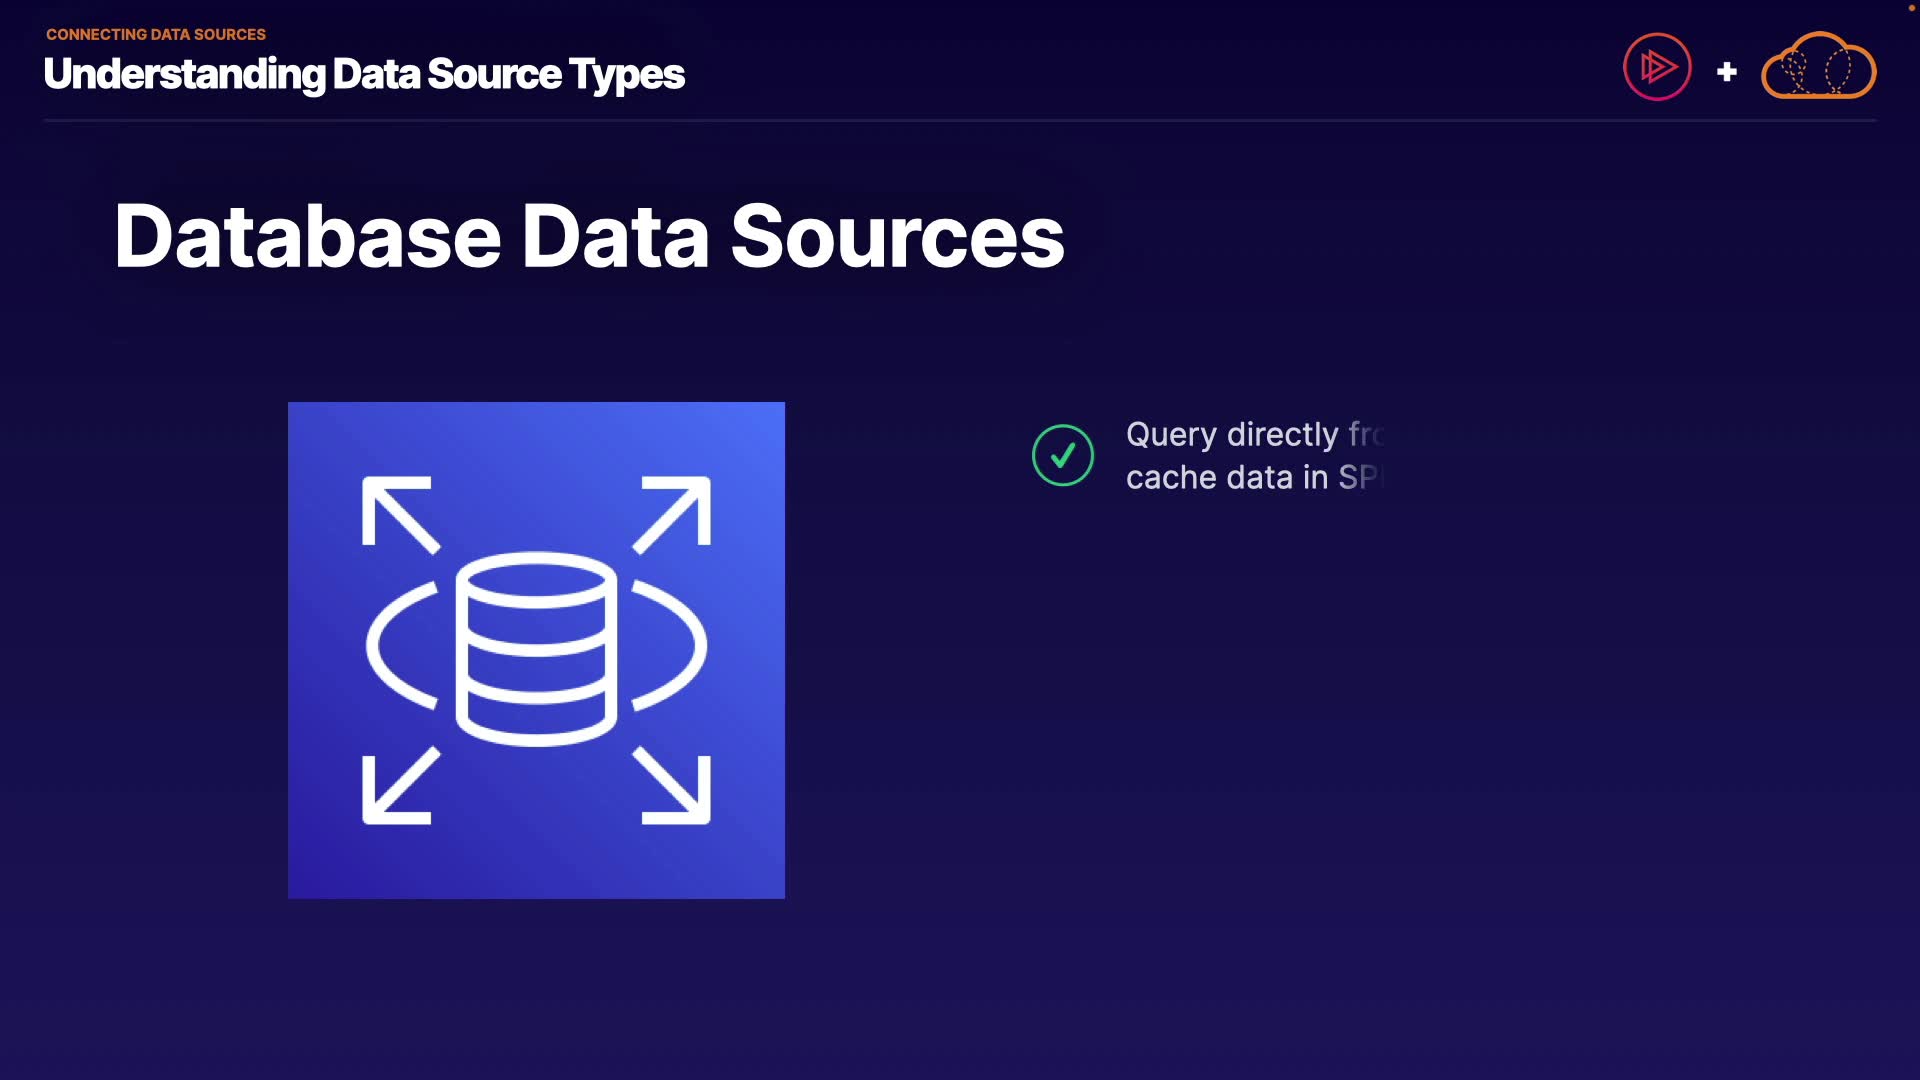Click the small orange dot in the top-right corner
The height and width of the screenshot is (1080, 1920).
tap(1912, 8)
